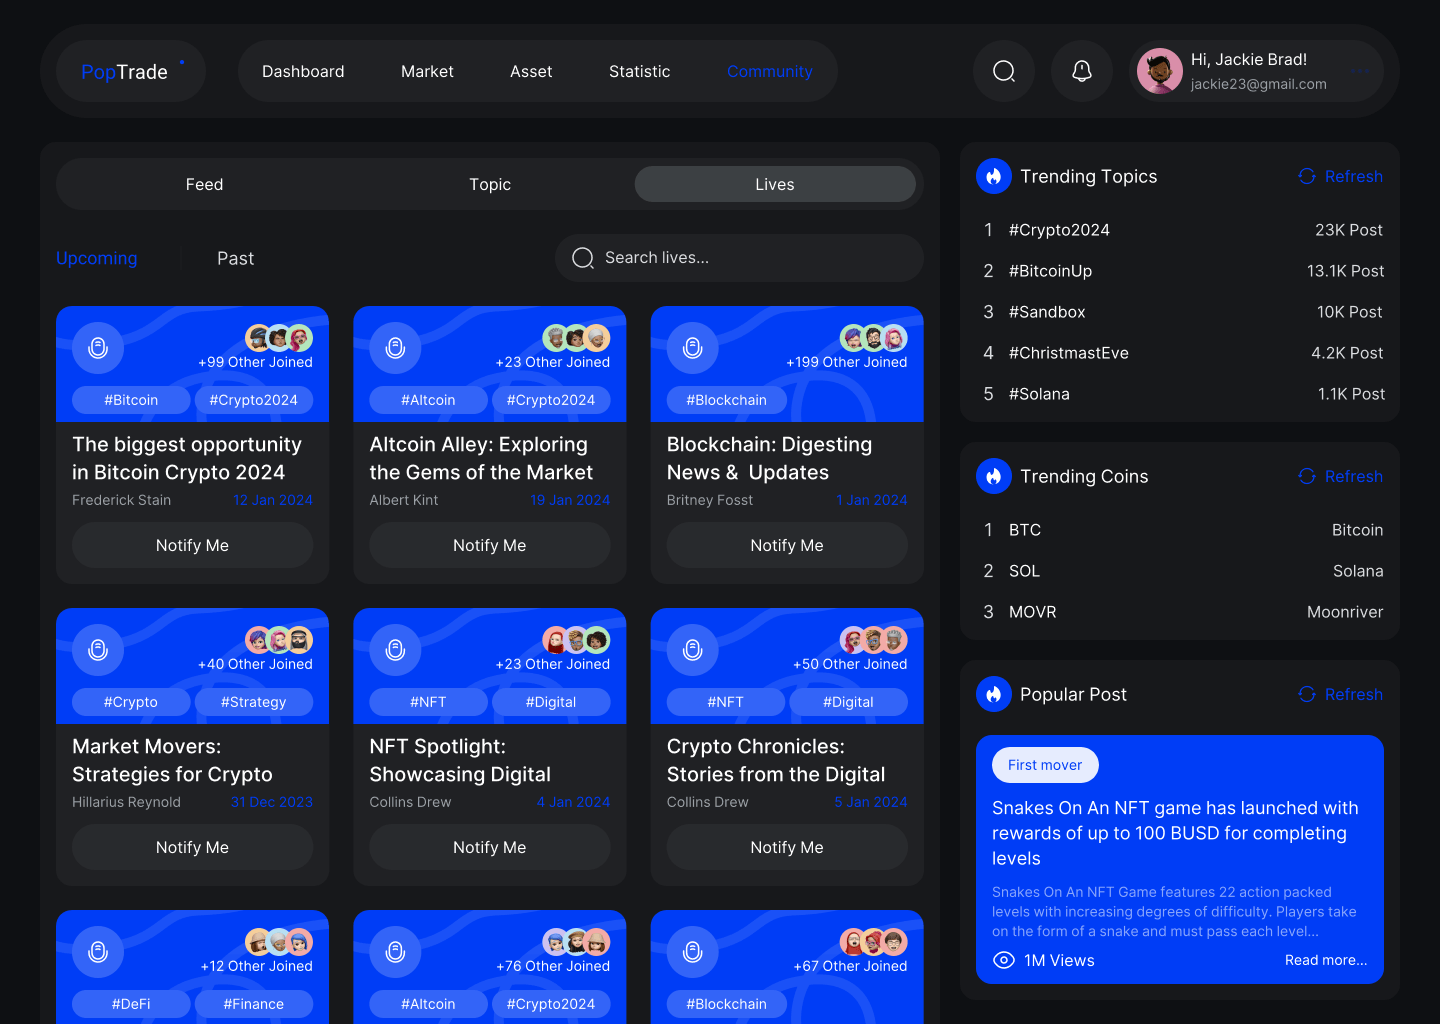Viewport: 1440px width, 1024px height.
Task: Refresh the Popular Post section
Action: pos(1340,694)
